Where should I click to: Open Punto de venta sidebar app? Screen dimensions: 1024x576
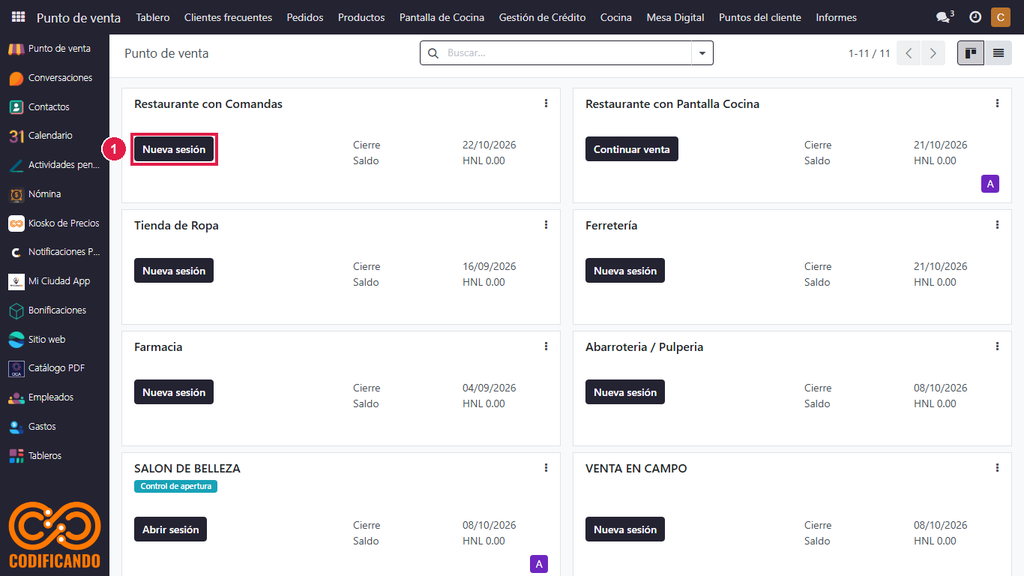pyautogui.click(x=50, y=48)
